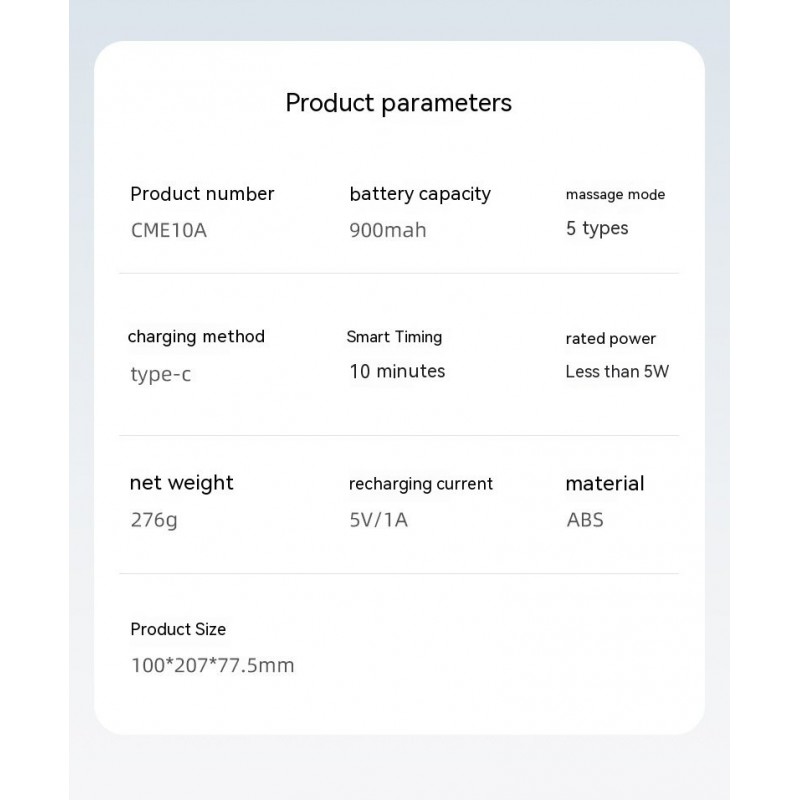The image size is (800, 800).
Task: Click the 276g weight value
Action: pos(154,520)
